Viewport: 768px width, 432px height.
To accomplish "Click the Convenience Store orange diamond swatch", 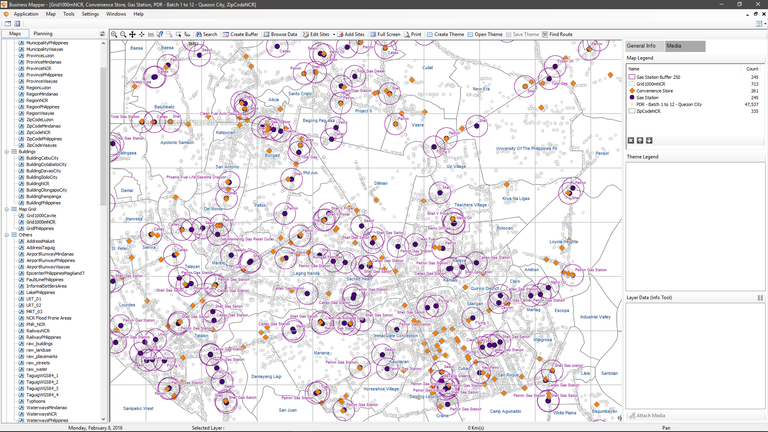I will (x=632, y=91).
